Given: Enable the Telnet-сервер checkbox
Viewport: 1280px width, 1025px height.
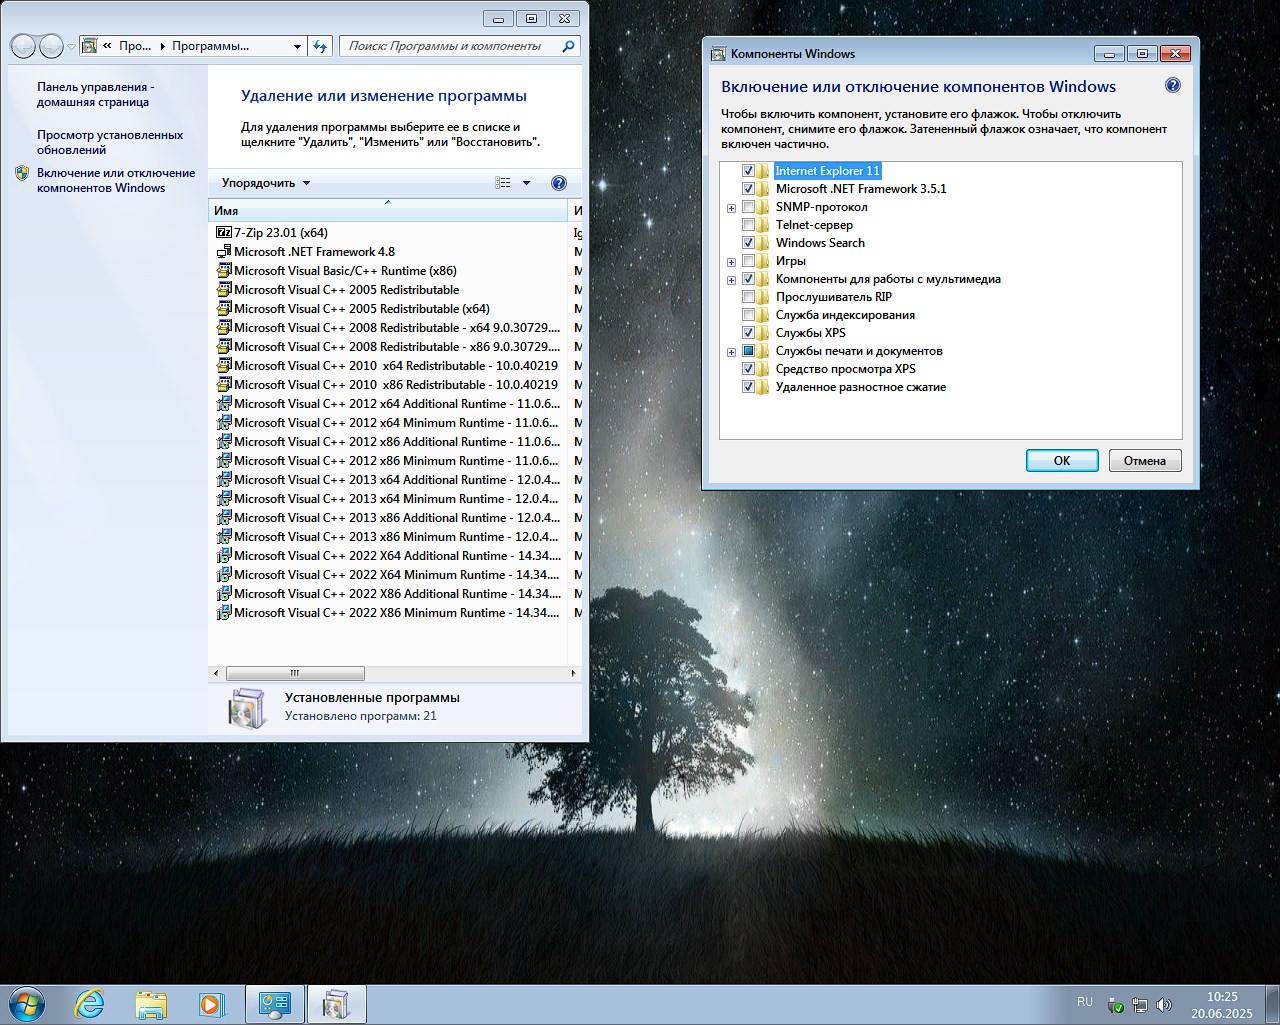Looking at the screenshot, I should click(748, 225).
